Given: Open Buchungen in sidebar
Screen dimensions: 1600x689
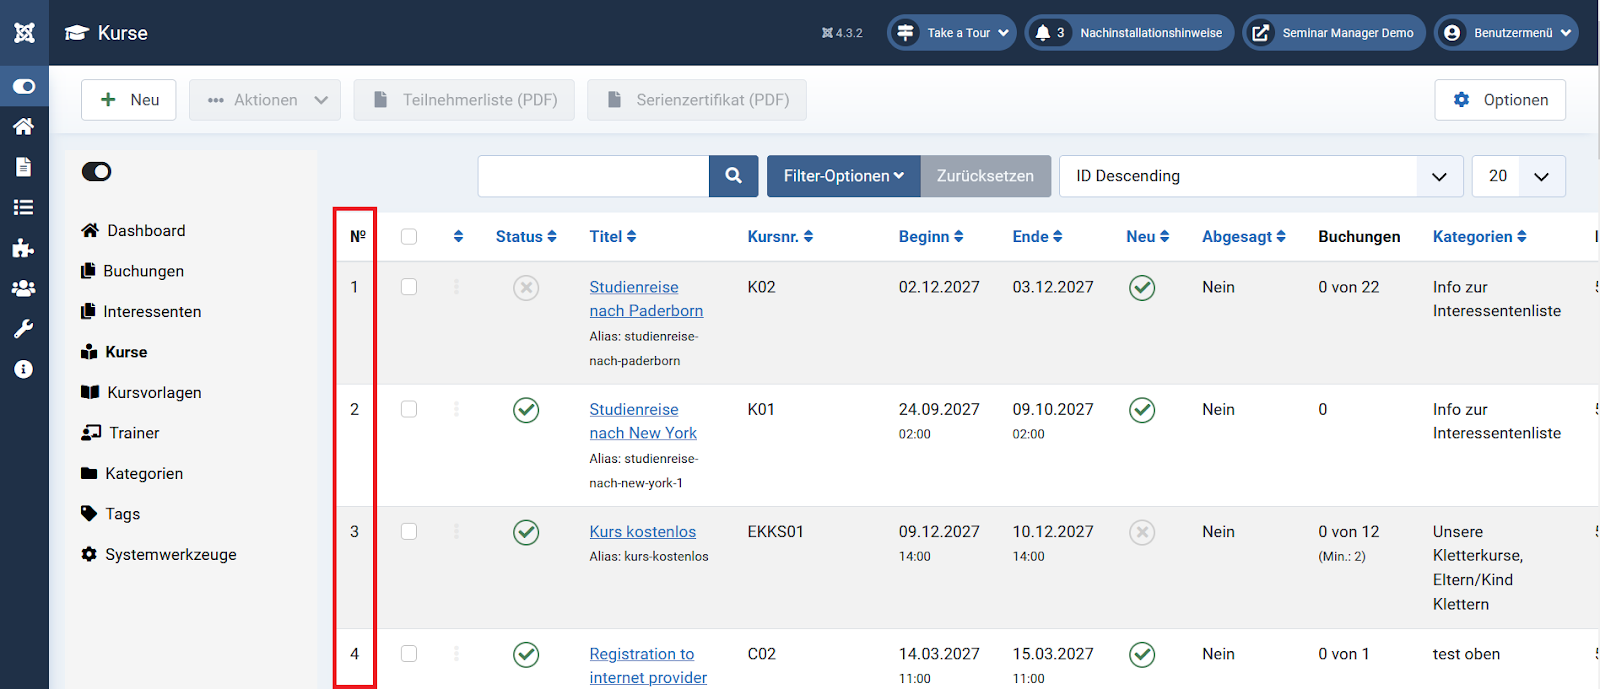Looking at the screenshot, I should pos(132,271).
